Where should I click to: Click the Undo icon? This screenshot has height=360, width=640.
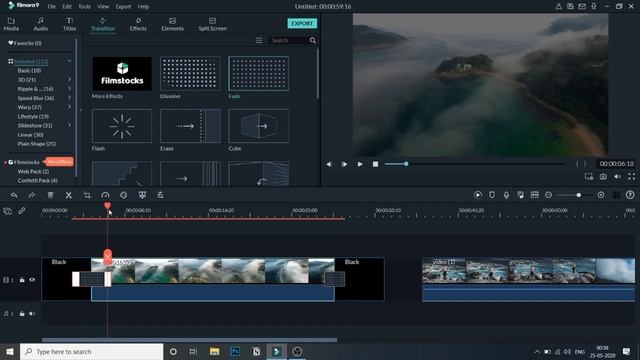pos(14,195)
